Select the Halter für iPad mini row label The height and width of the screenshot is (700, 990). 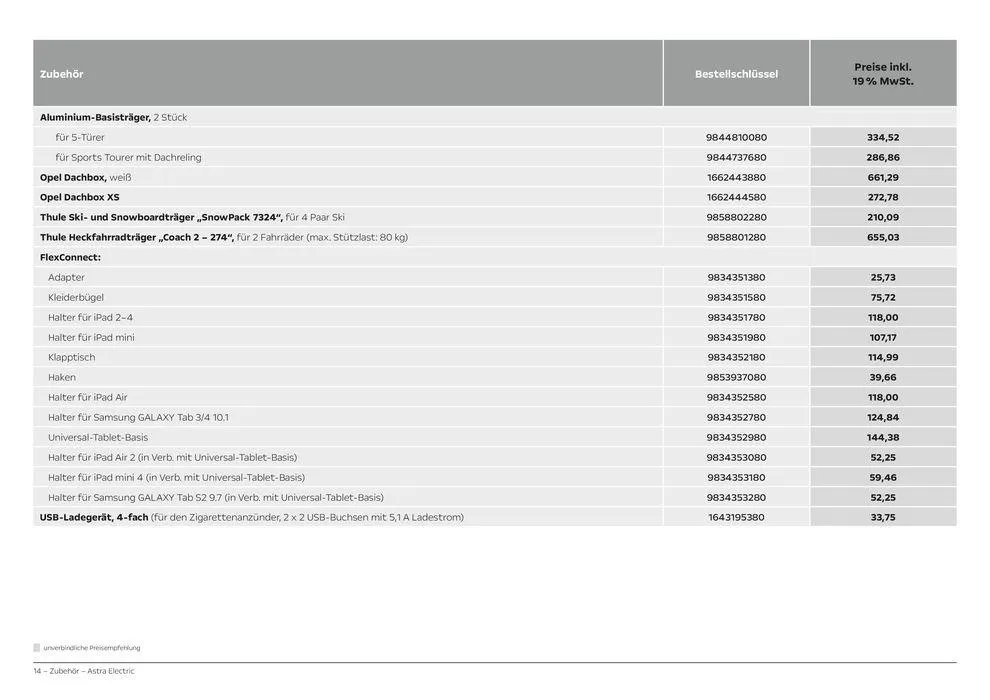point(91,337)
